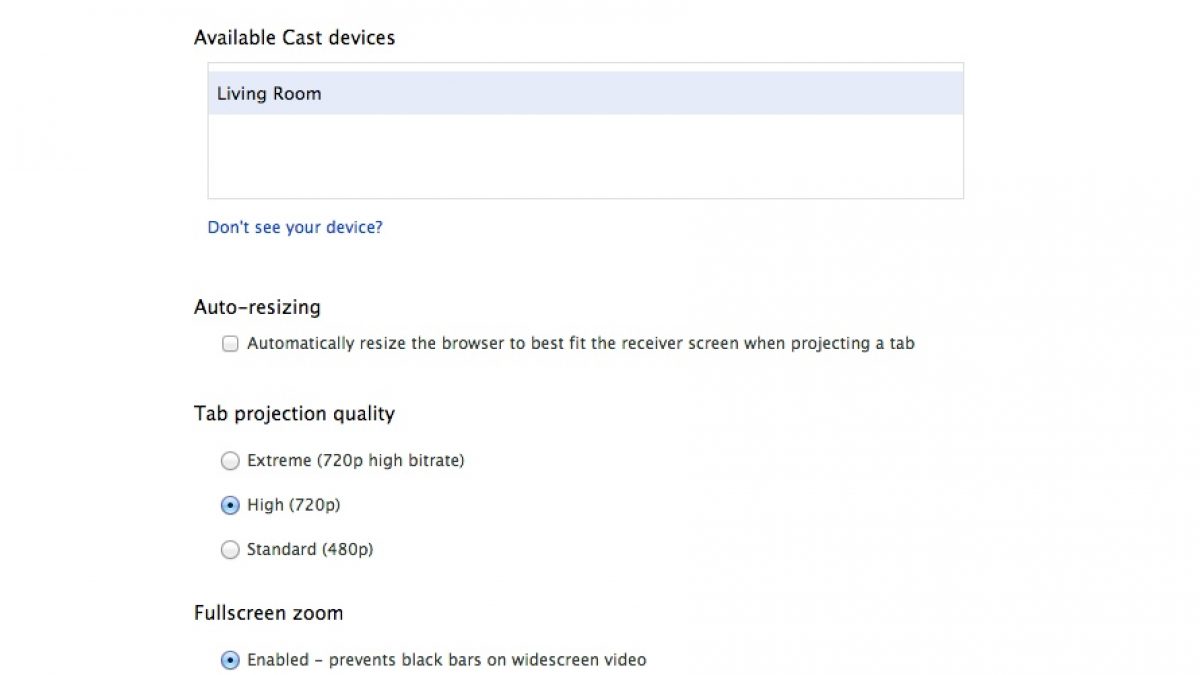The height and width of the screenshot is (675, 1200).
Task: Click the "Available Cast devices" heading
Action: [294, 38]
